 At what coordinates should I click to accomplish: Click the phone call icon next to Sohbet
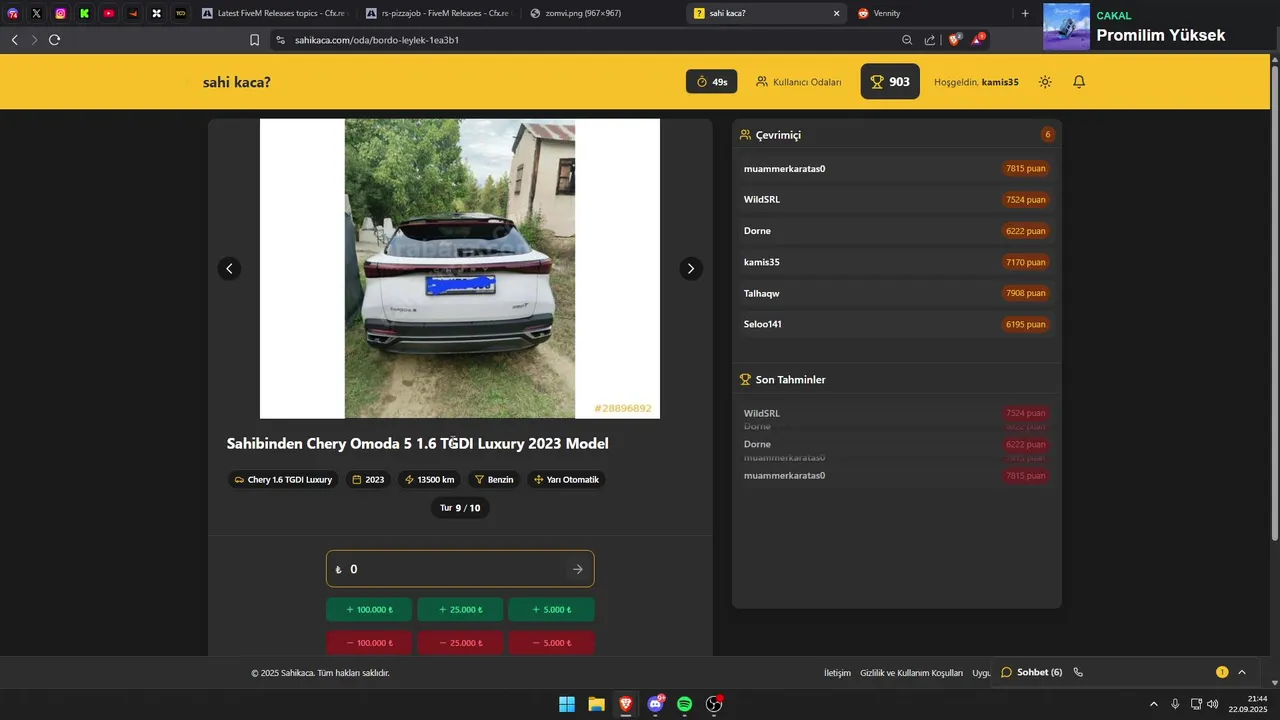[x=1078, y=672]
